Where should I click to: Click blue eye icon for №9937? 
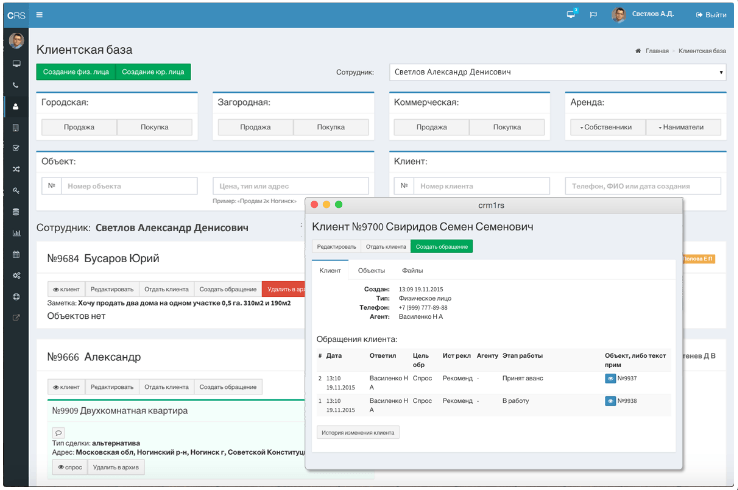(610, 378)
